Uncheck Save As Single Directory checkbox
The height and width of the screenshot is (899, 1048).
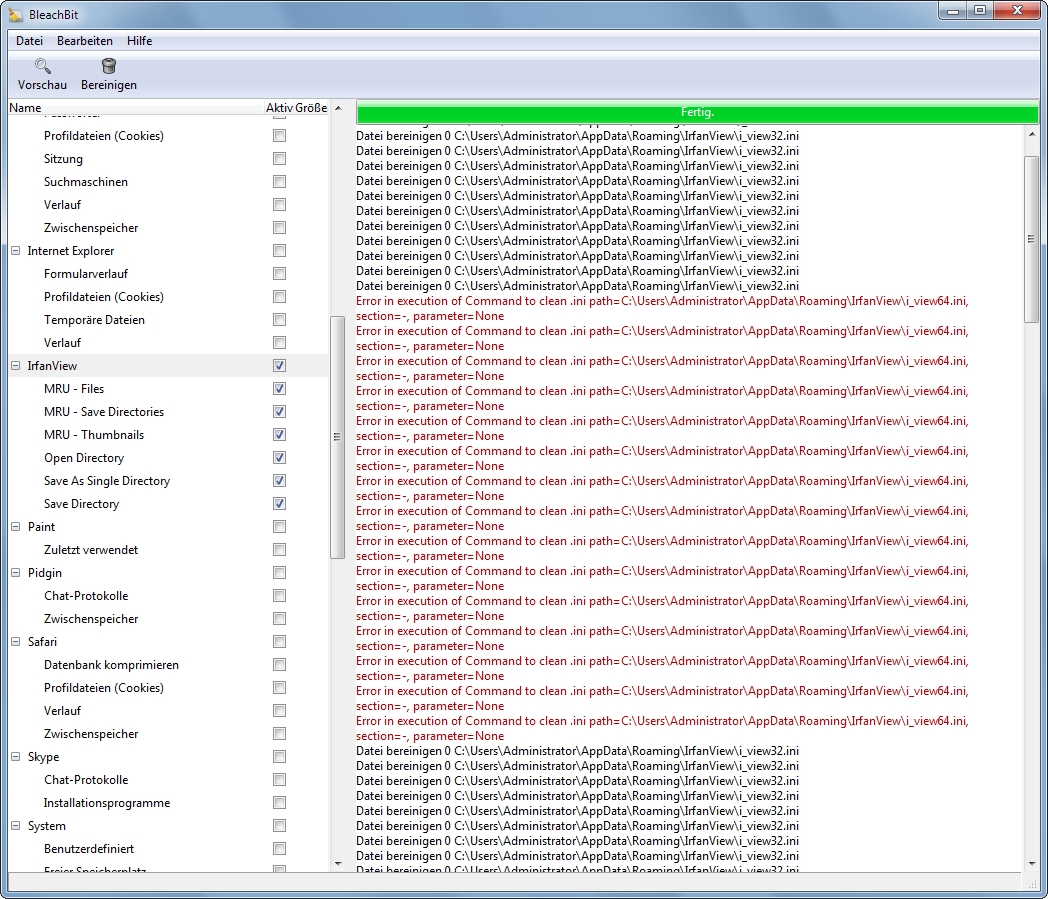point(279,481)
